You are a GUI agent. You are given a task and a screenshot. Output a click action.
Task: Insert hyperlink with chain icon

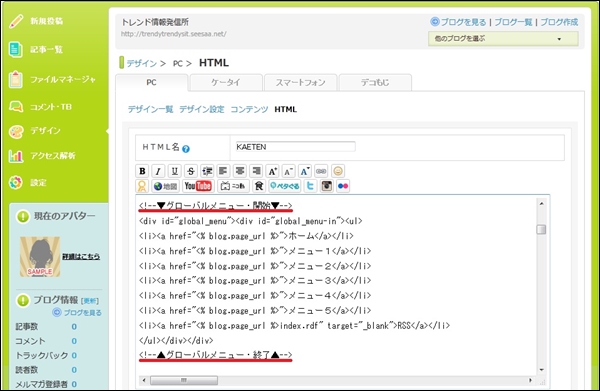(321, 171)
